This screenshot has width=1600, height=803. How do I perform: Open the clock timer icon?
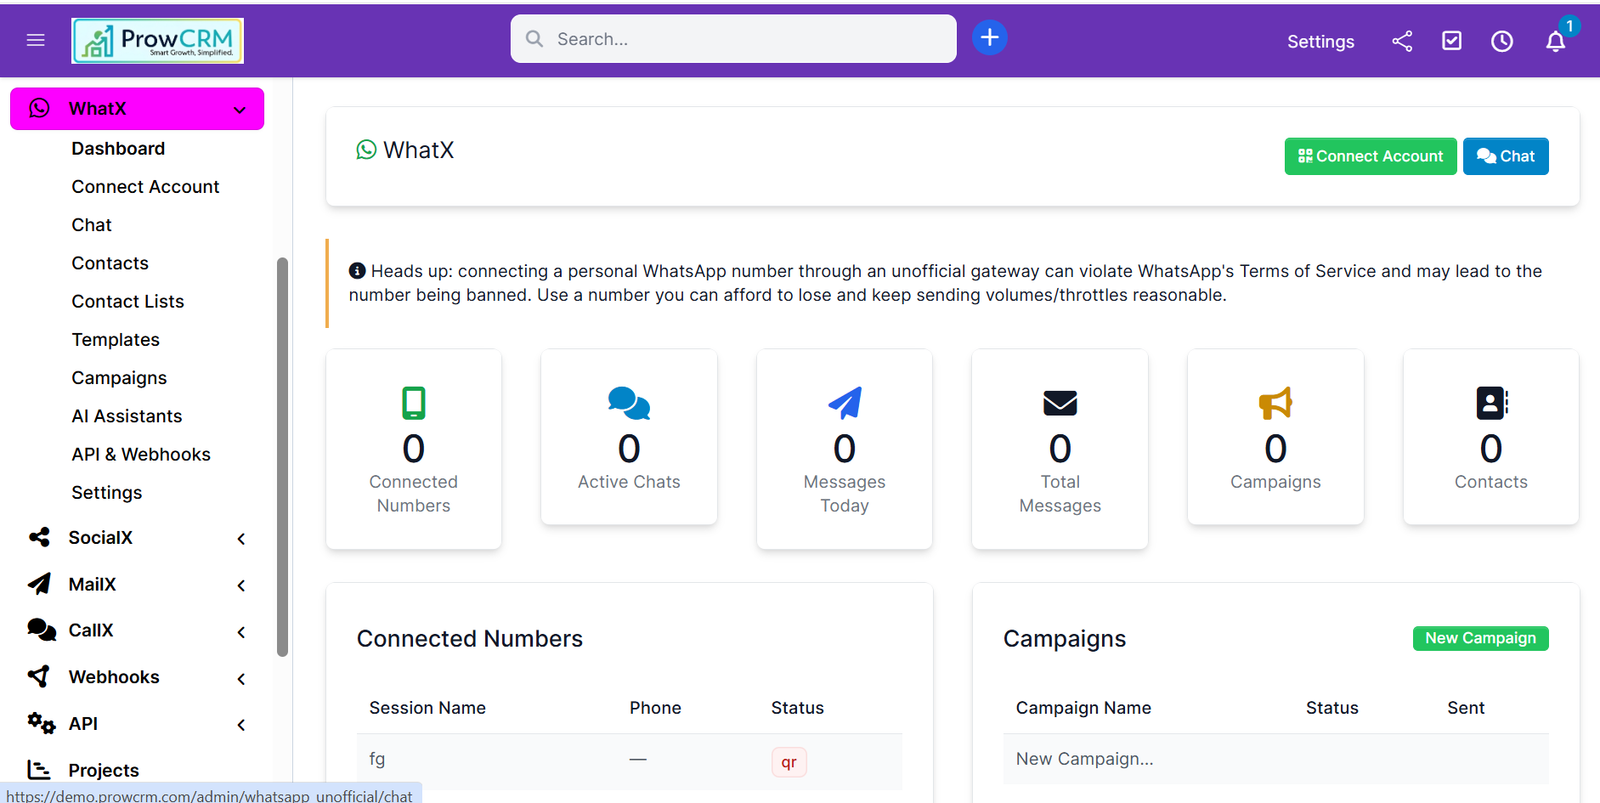(1502, 41)
